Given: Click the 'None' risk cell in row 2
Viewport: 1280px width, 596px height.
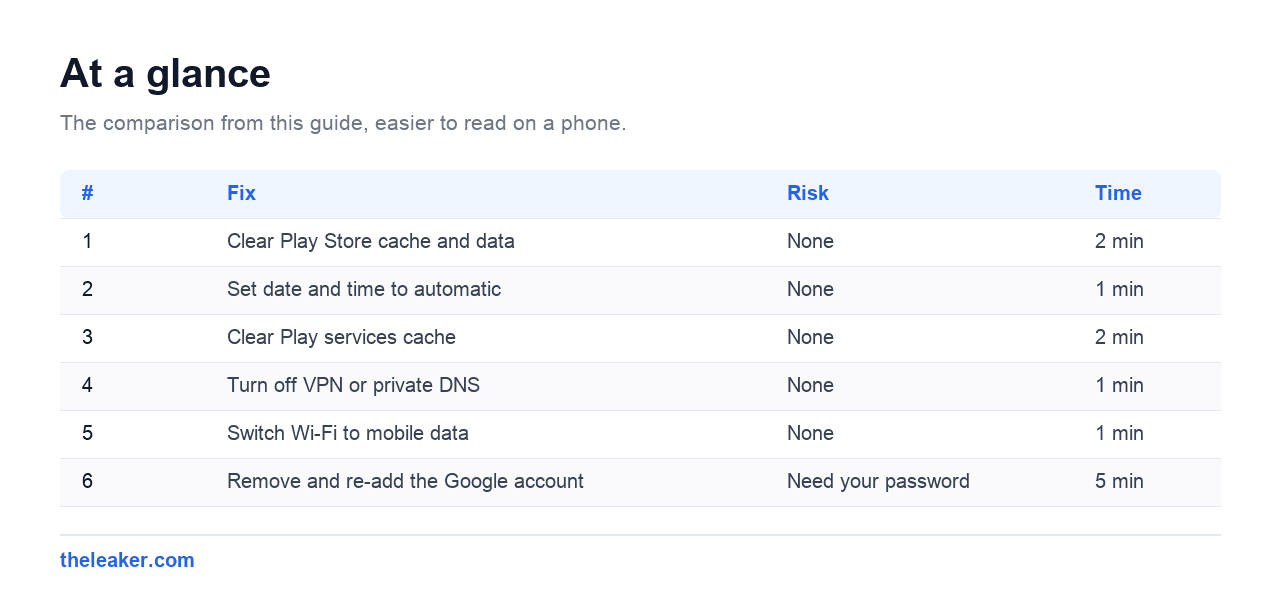Looking at the screenshot, I should click(810, 289).
